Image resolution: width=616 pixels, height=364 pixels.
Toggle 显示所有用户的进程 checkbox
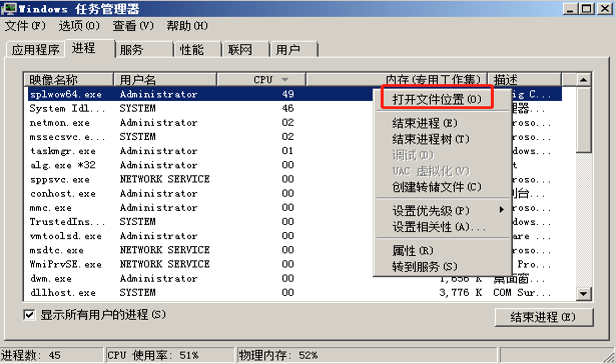click(29, 315)
